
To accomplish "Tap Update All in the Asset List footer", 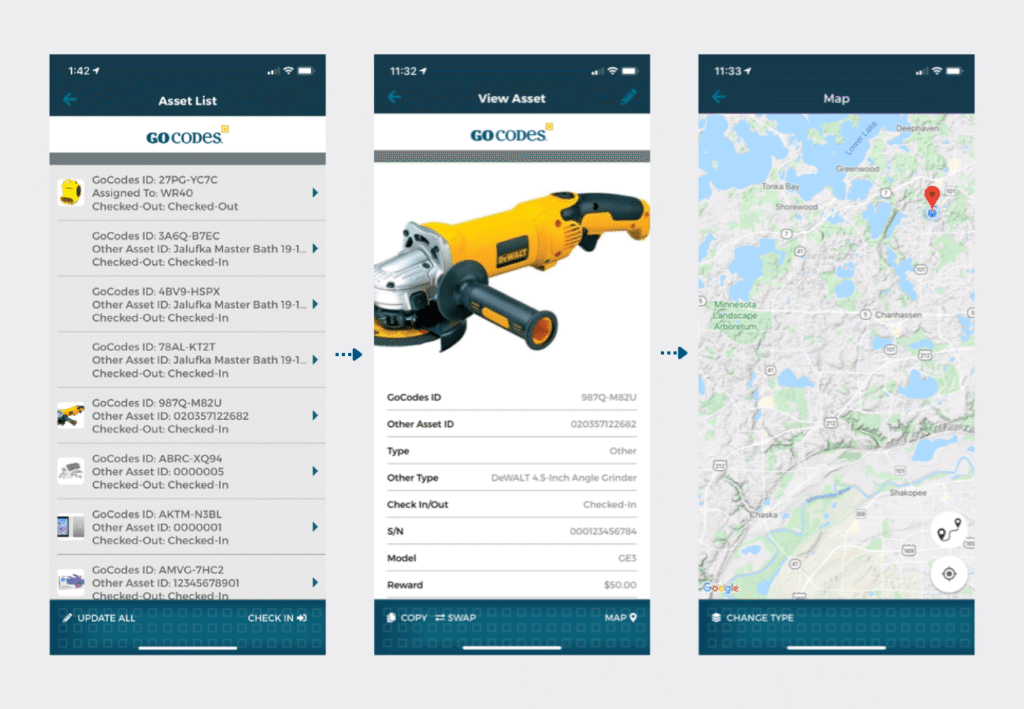I will point(99,618).
